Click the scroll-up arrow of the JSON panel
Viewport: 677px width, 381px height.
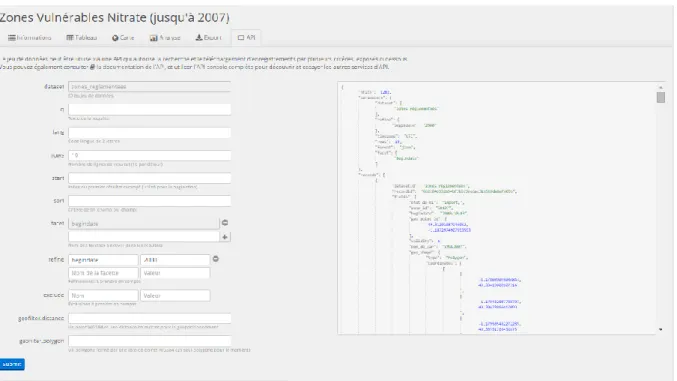click(x=661, y=87)
